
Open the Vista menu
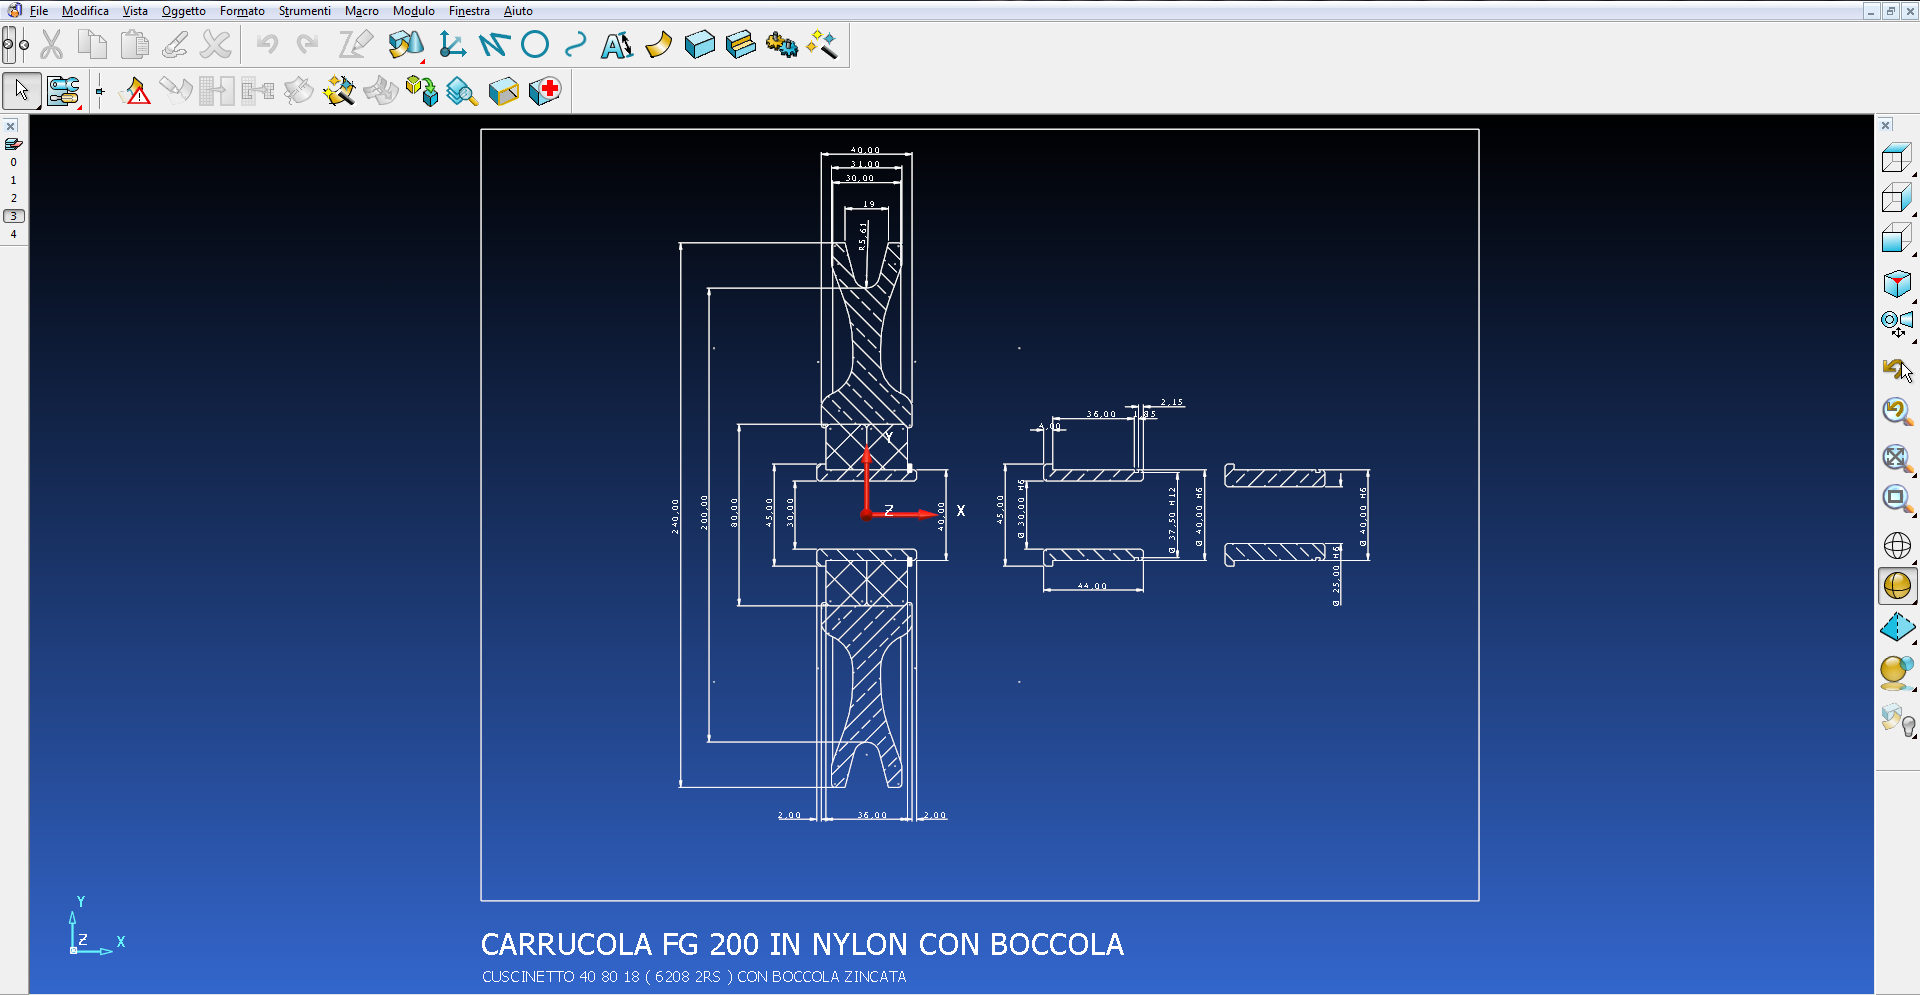click(135, 11)
